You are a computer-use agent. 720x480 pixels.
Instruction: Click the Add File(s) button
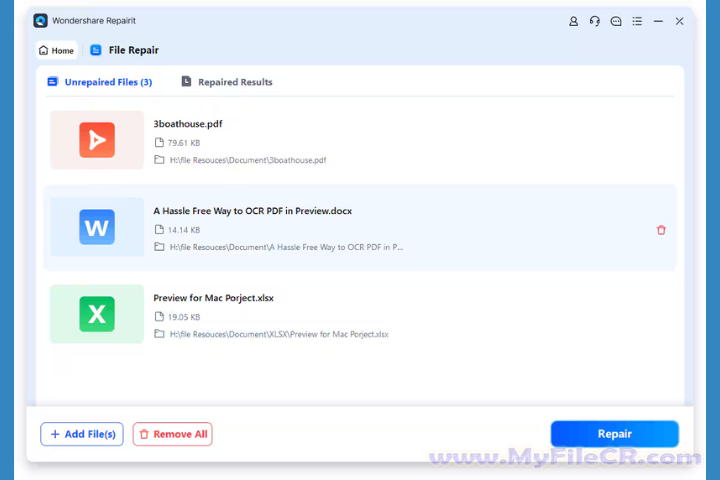click(x=82, y=434)
